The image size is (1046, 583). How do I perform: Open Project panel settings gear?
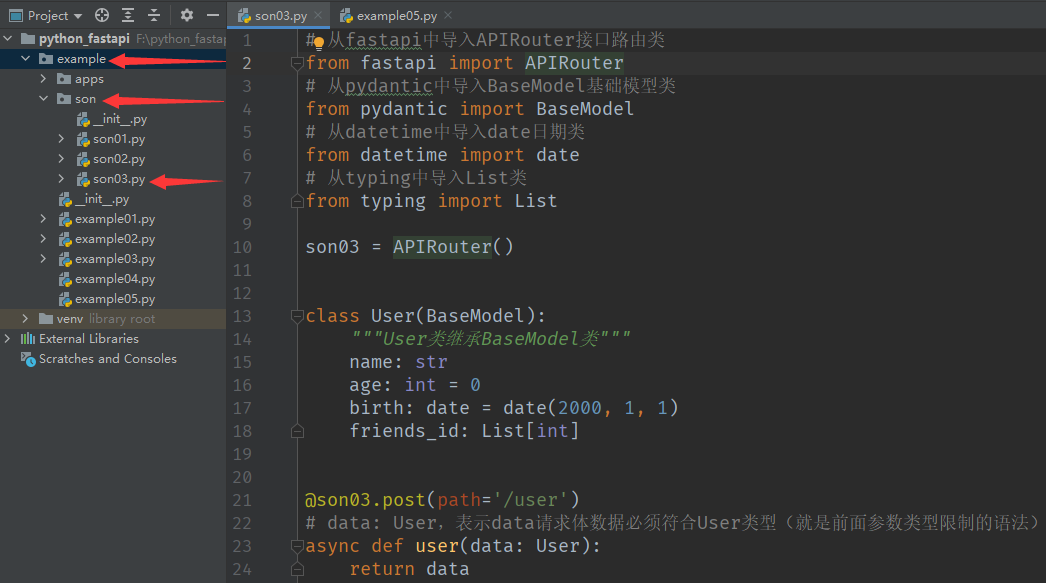pos(186,16)
